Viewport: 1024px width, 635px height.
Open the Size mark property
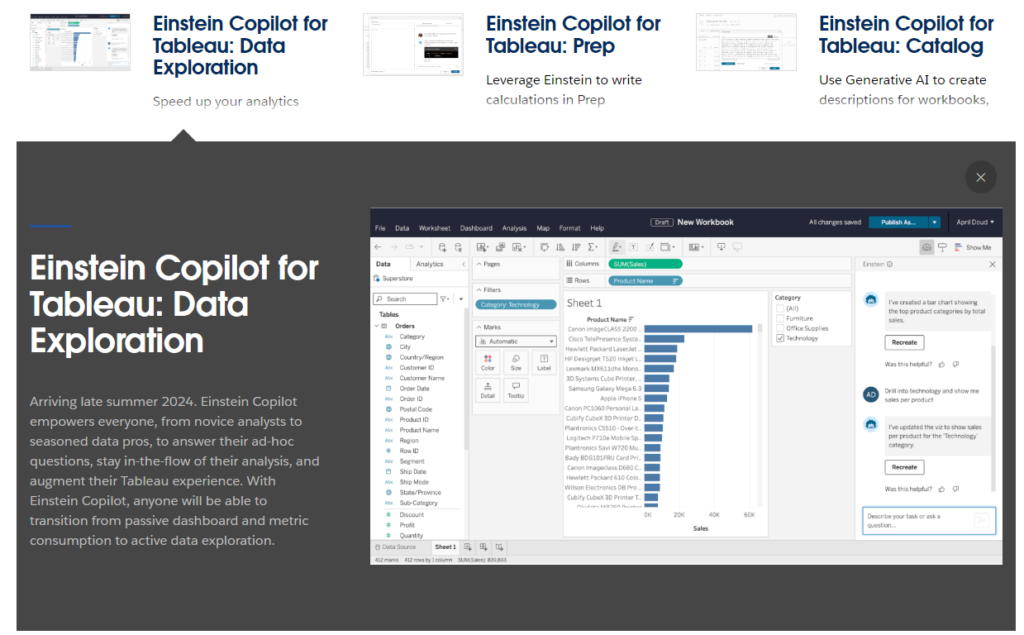(x=516, y=363)
